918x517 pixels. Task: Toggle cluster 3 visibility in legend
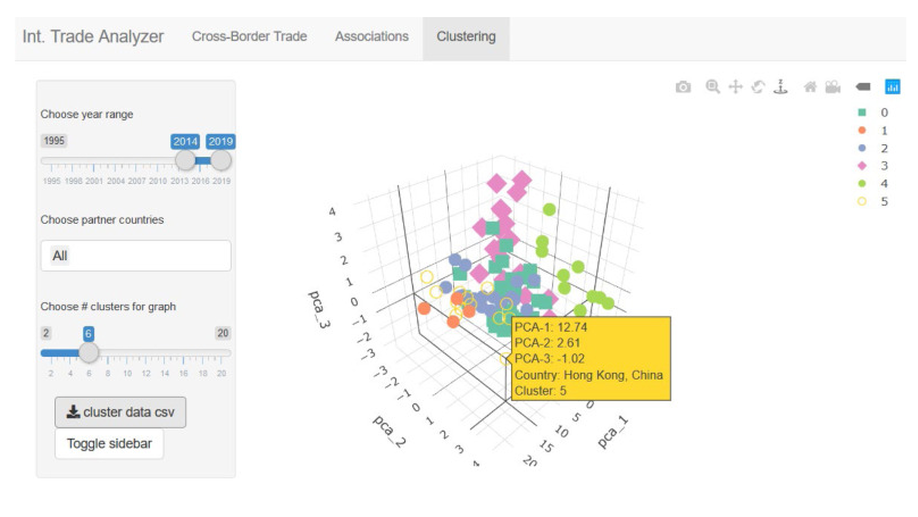coord(872,166)
